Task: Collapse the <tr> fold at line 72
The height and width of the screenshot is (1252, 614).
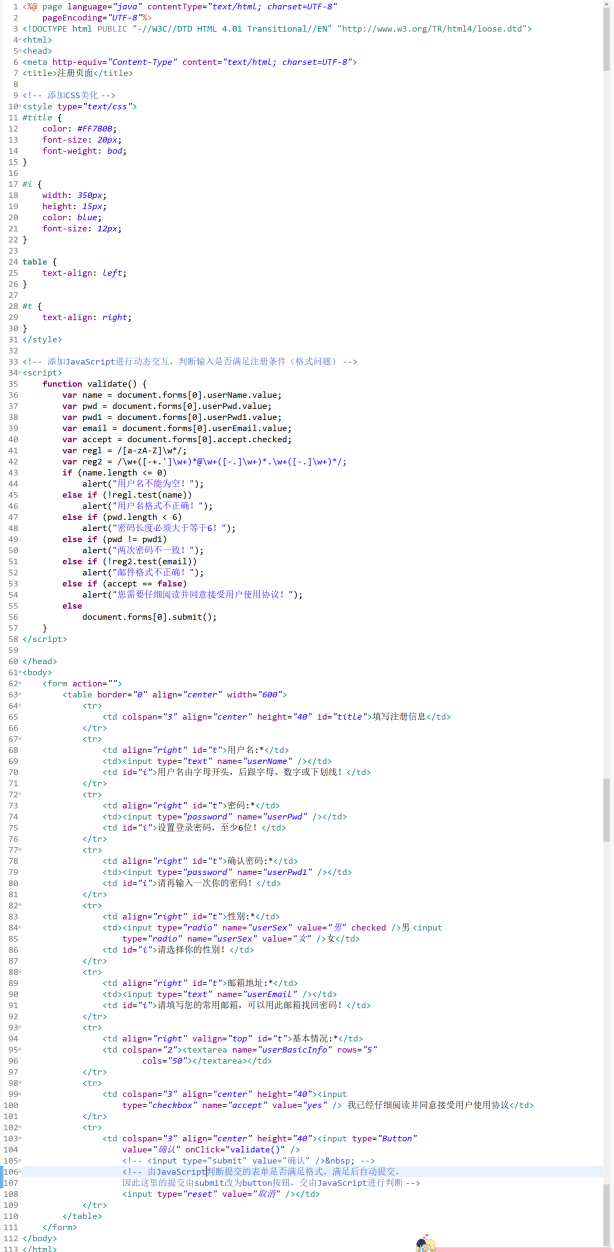Action: tap(20, 795)
